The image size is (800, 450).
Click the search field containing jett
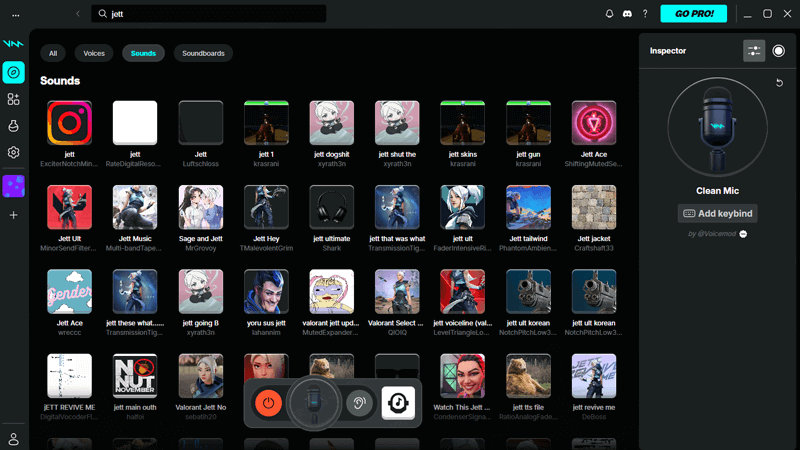[x=209, y=14]
